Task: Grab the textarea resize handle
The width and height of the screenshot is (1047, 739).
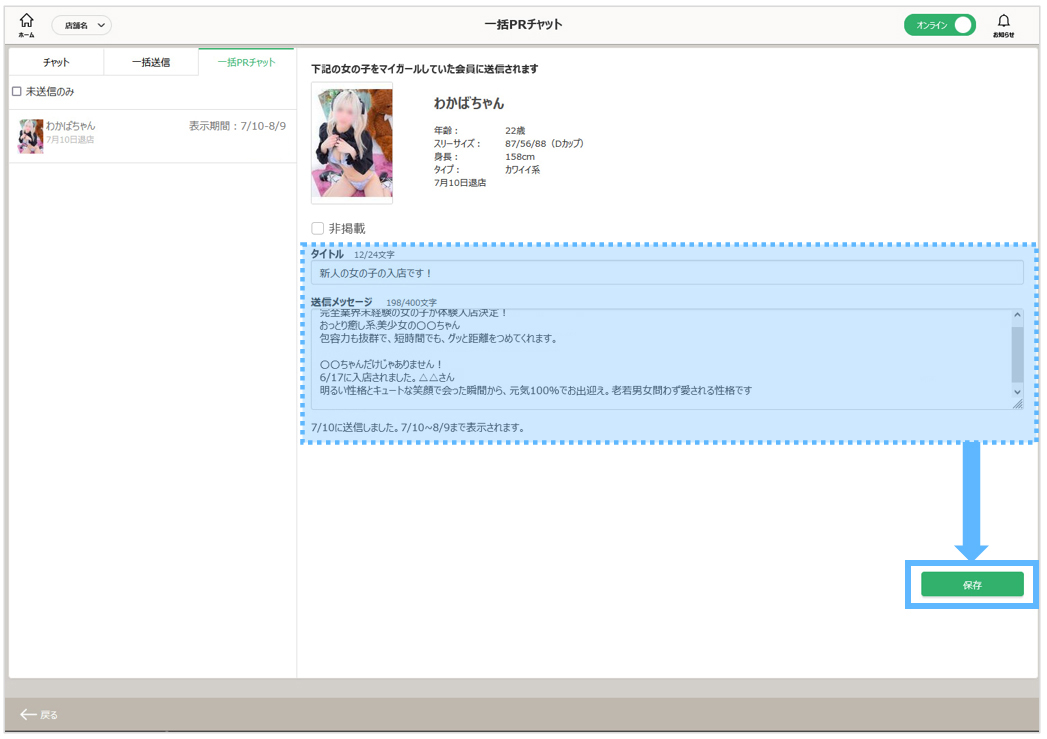Action: point(1017,404)
